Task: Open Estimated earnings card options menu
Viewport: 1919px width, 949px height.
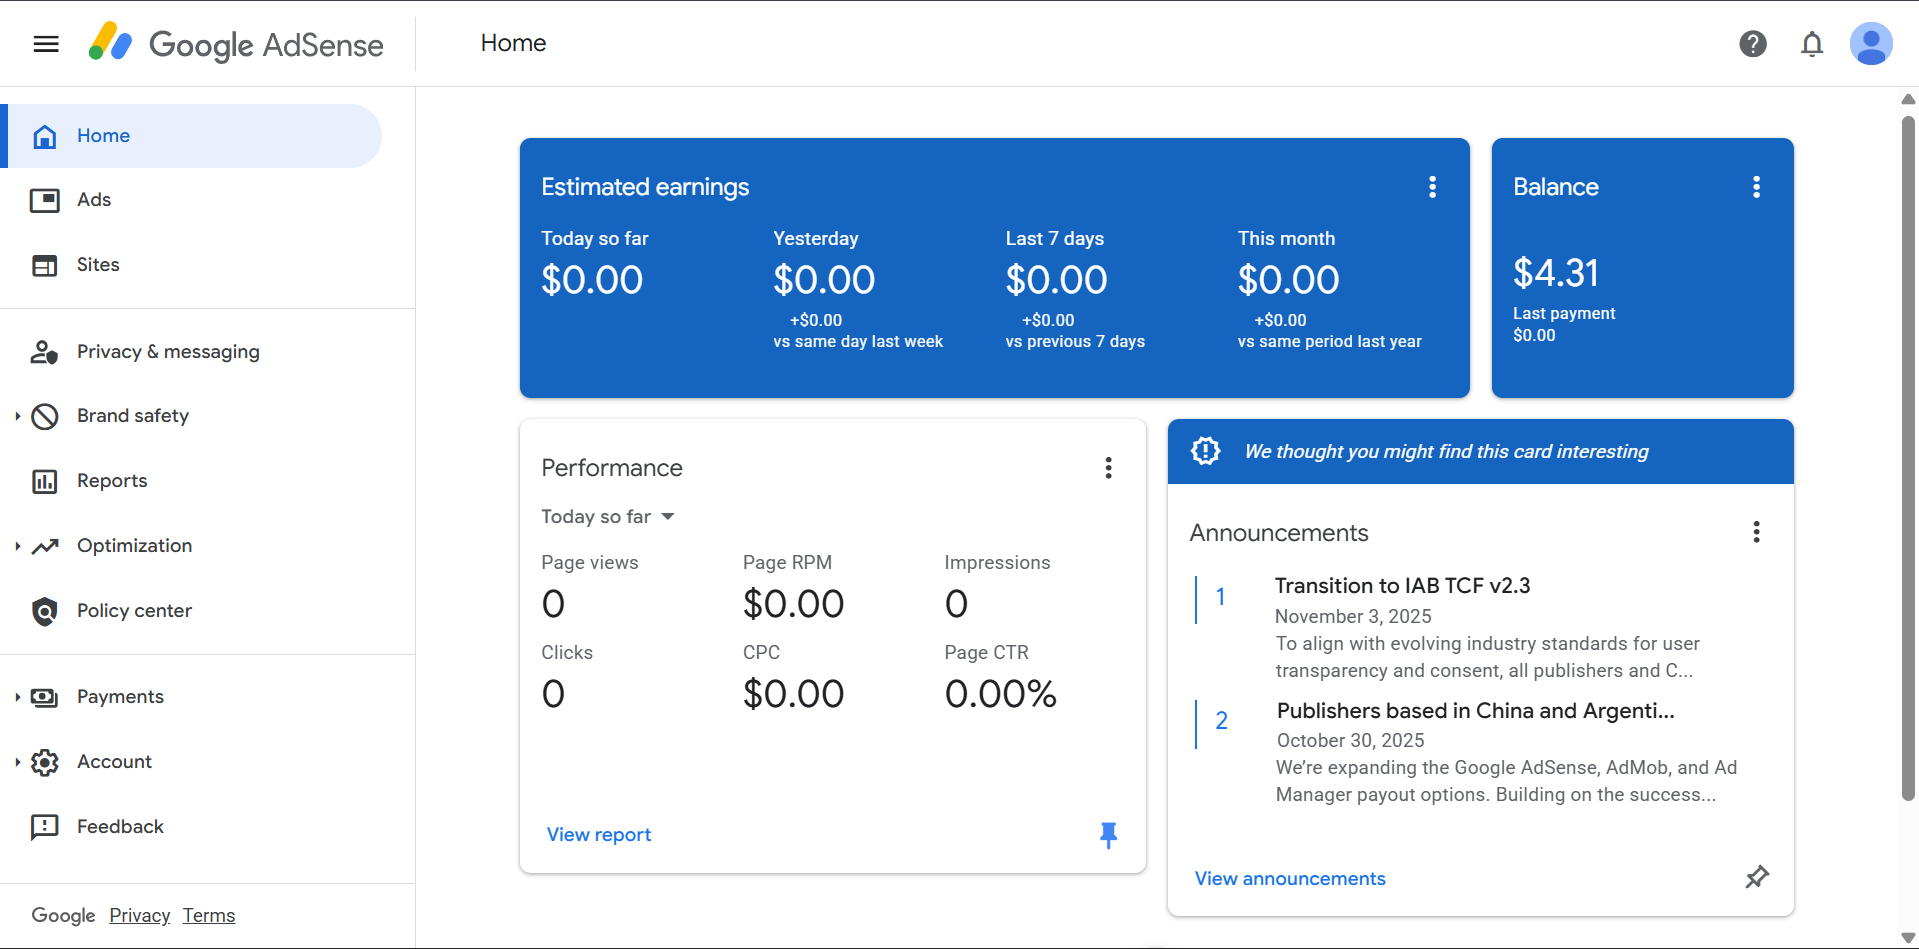Action: point(1432,187)
